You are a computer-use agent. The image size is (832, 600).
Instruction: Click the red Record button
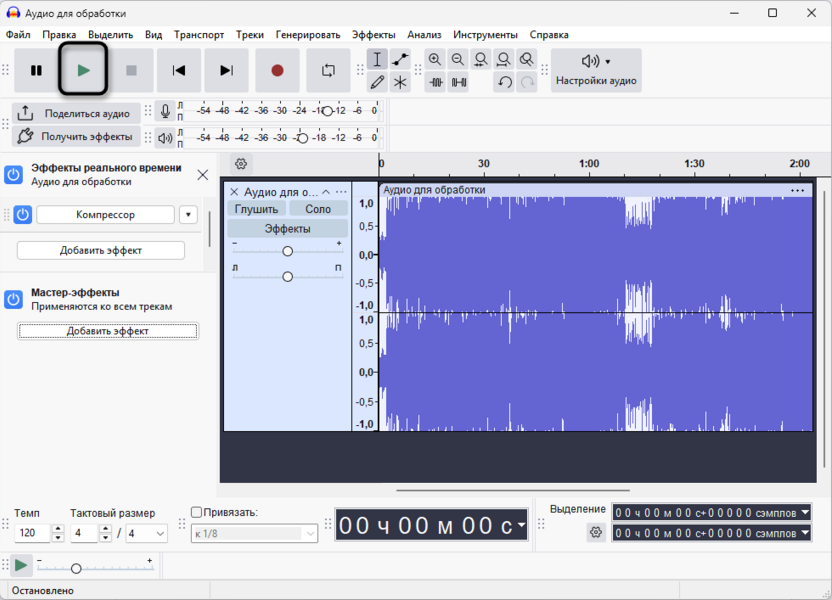click(277, 71)
